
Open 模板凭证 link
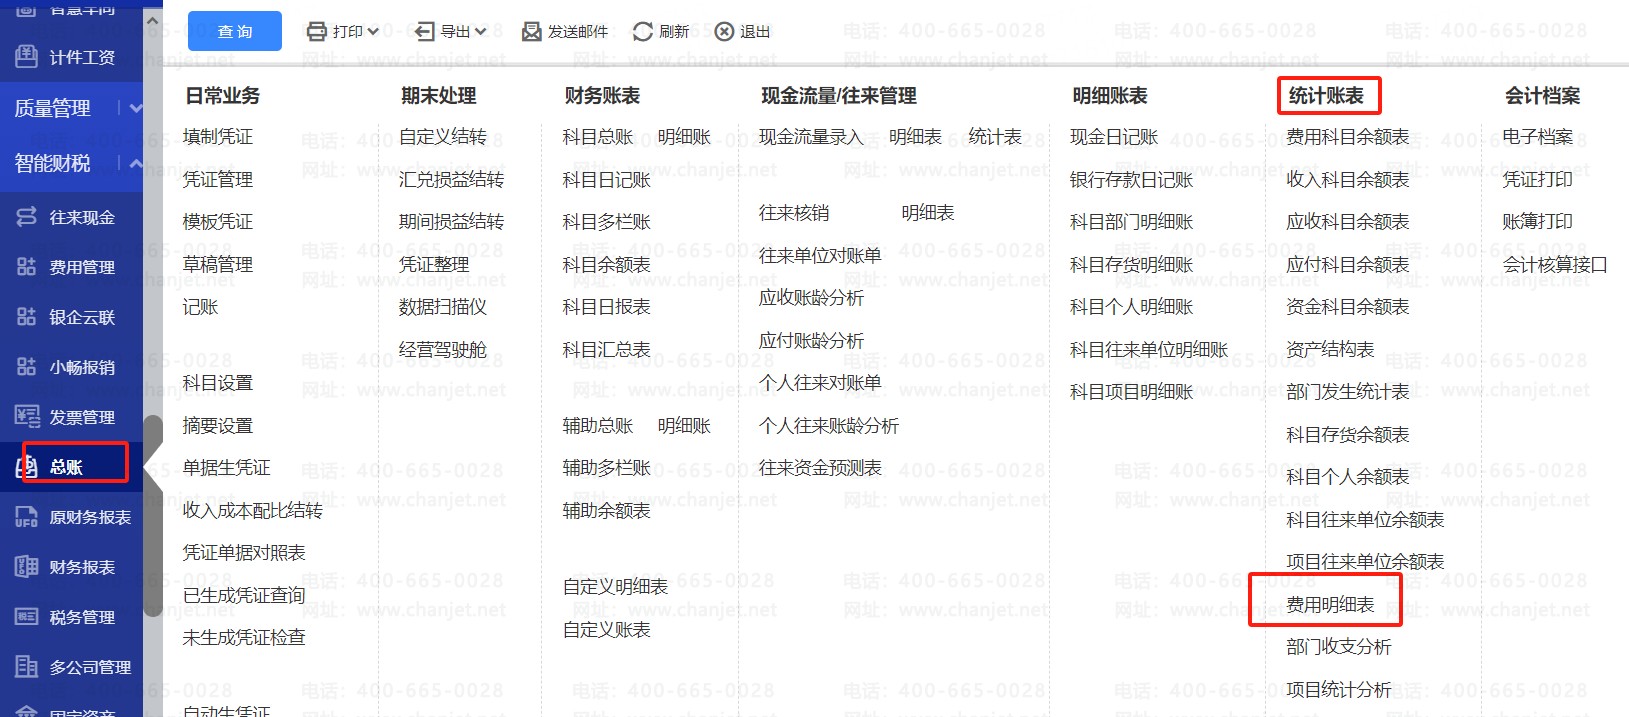click(x=218, y=221)
